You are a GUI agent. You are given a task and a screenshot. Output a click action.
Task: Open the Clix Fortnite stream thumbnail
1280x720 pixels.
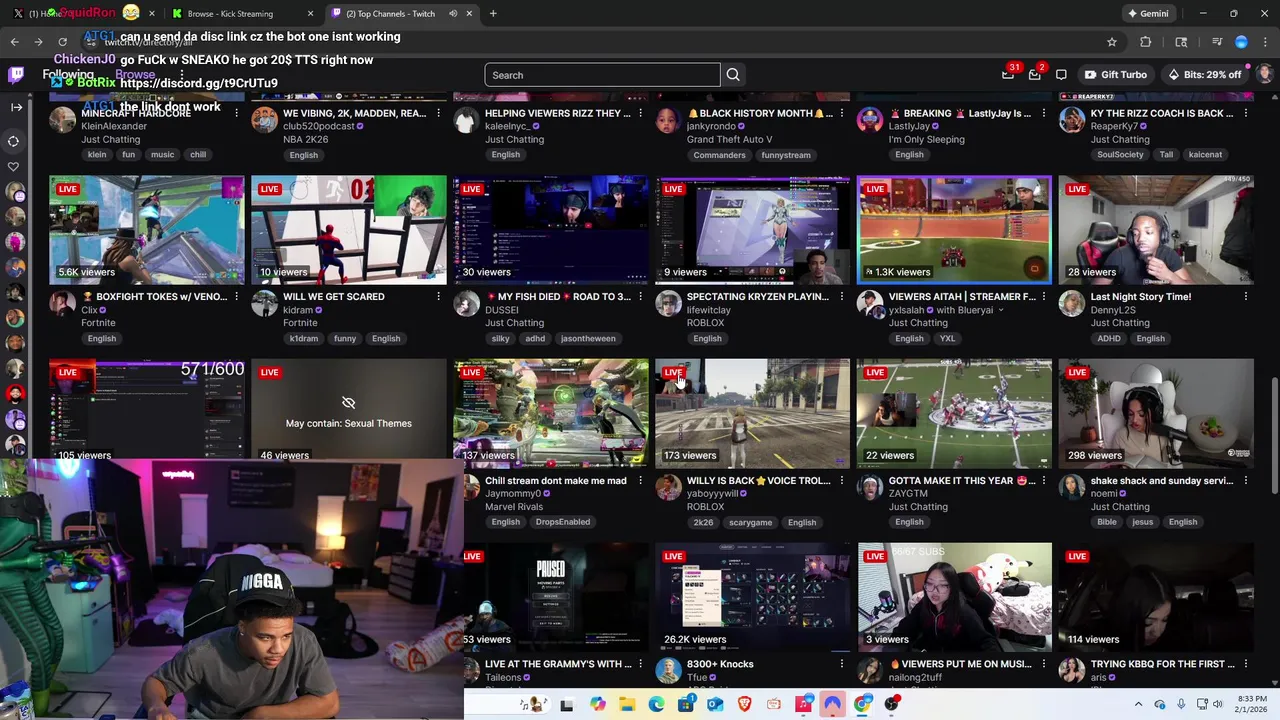[147, 230]
